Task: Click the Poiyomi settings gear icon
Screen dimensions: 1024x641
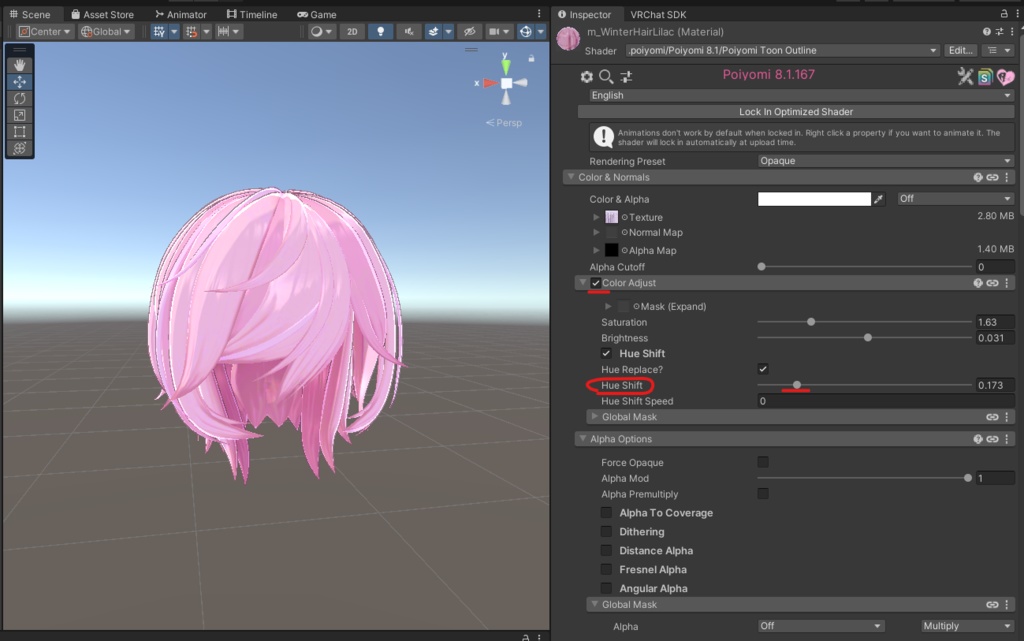Action: click(586, 76)
